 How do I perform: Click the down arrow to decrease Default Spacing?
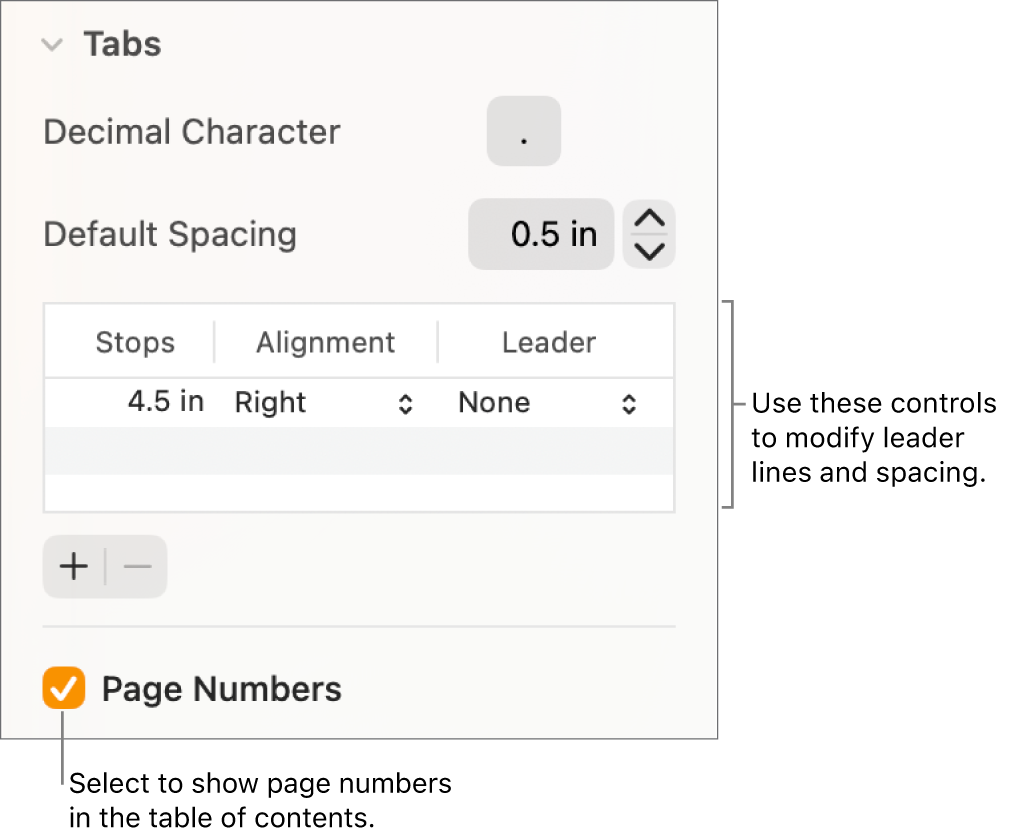648,250
